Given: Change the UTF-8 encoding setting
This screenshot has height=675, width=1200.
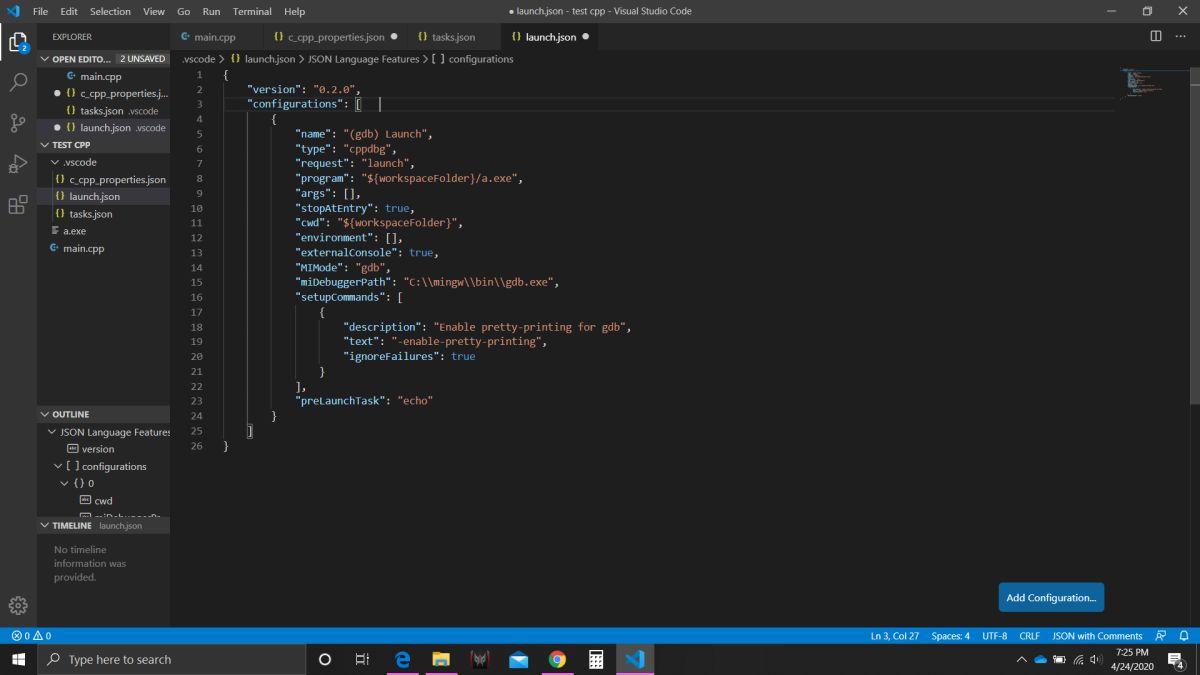Looking at the screenshot, I should (995, 636).
